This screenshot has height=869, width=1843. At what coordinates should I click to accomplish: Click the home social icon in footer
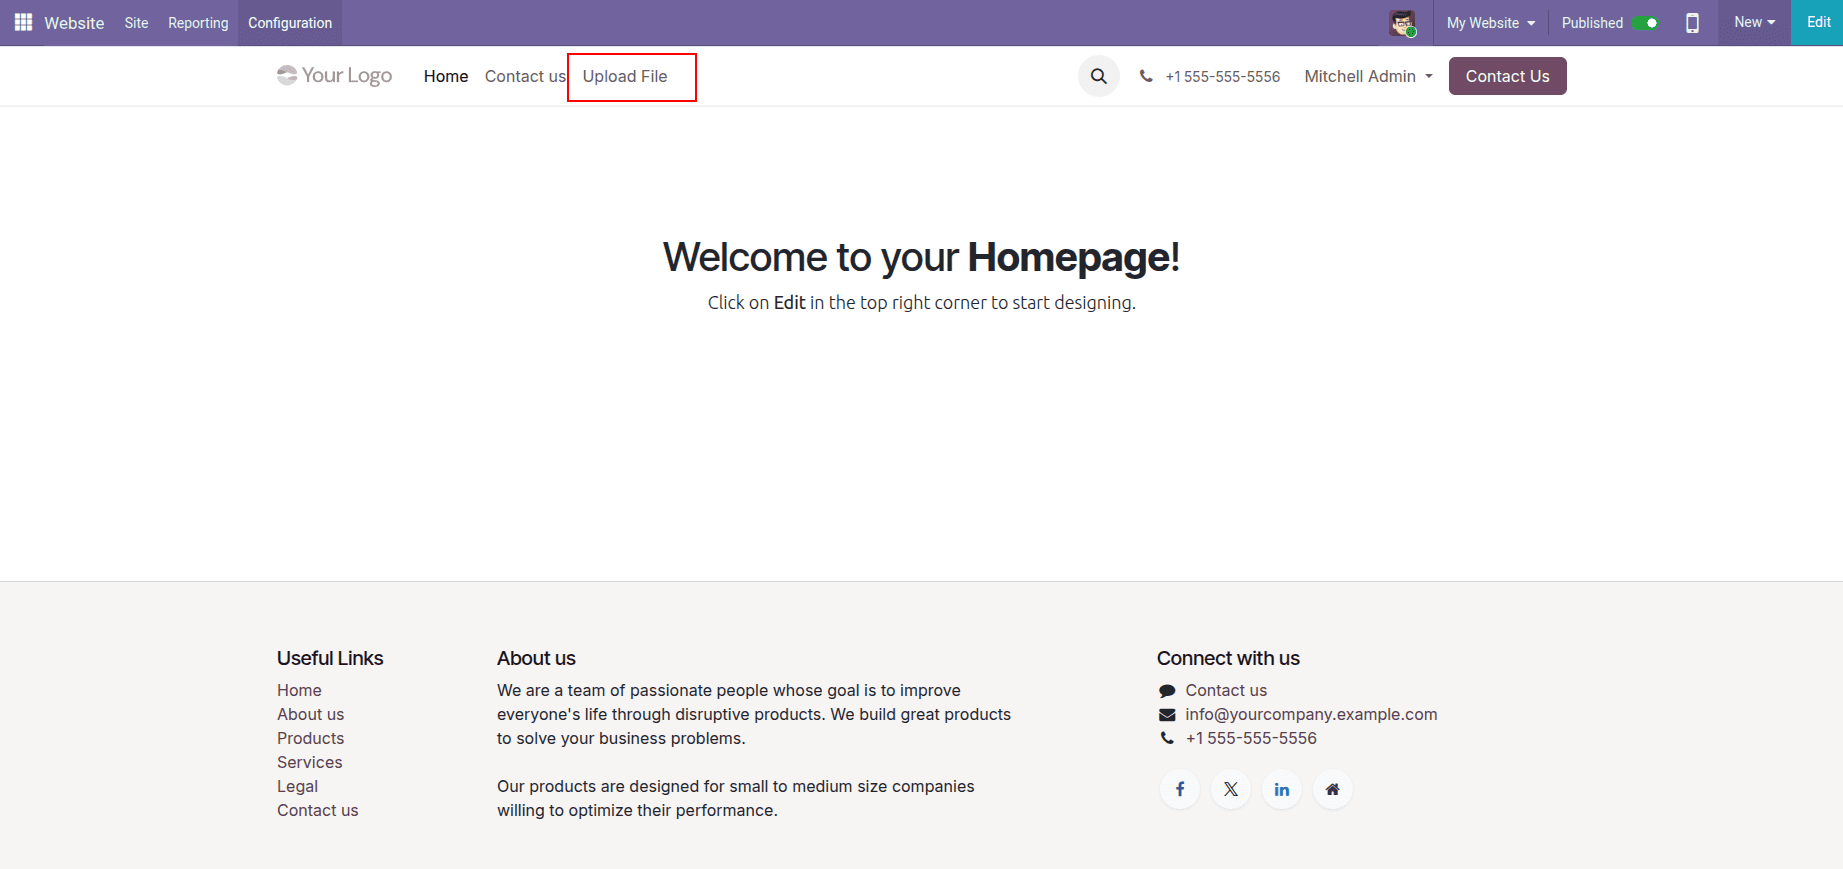(1332, 789)
